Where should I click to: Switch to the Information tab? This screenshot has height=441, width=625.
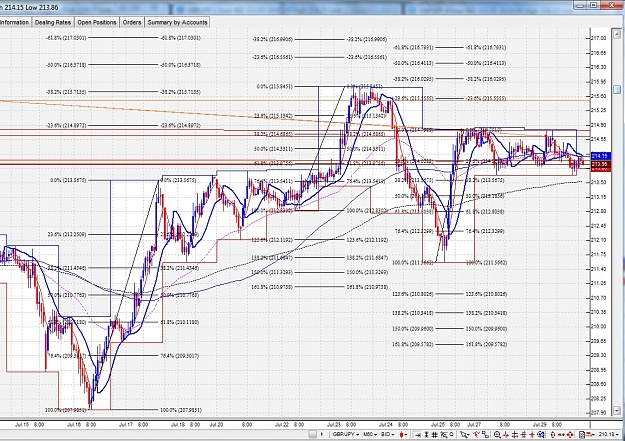[14, 22]
